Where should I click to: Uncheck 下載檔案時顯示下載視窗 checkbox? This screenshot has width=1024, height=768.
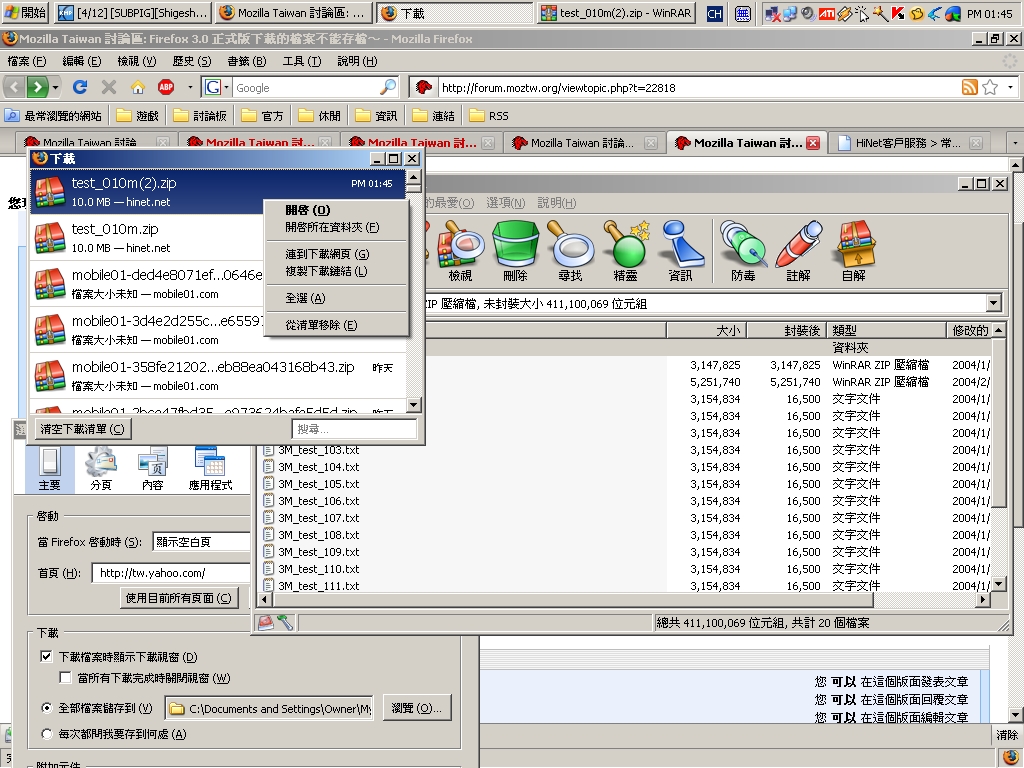46,657
